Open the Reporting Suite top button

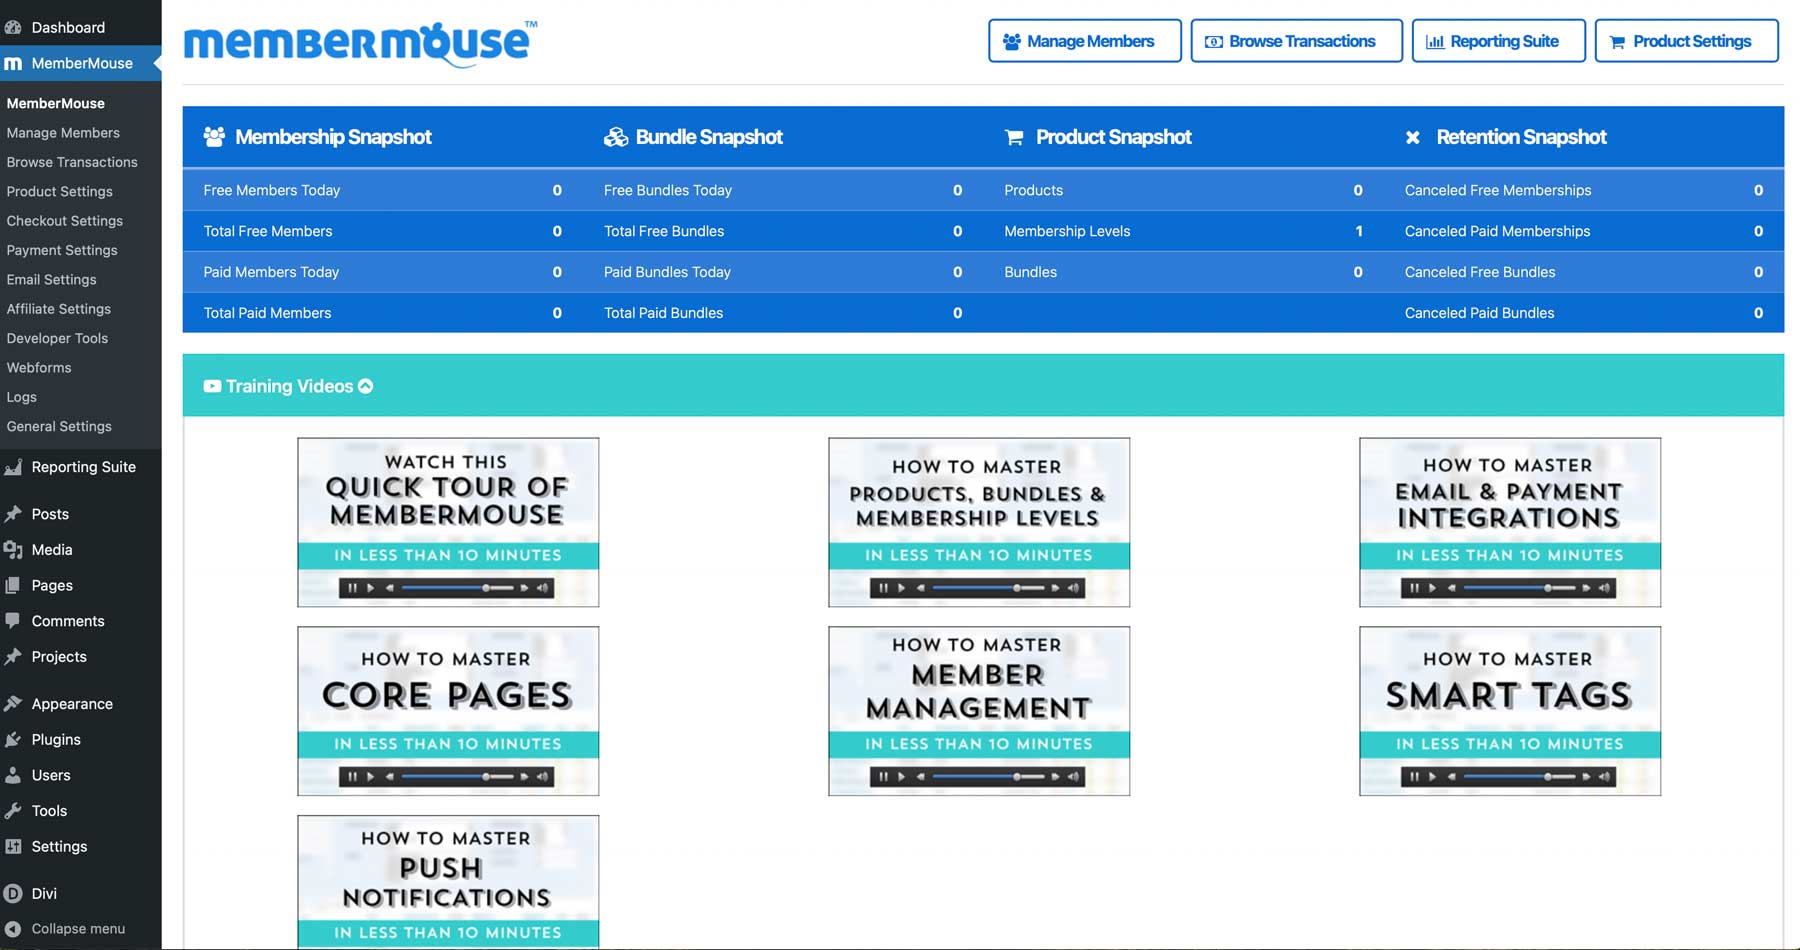(x=1498, y=41)
